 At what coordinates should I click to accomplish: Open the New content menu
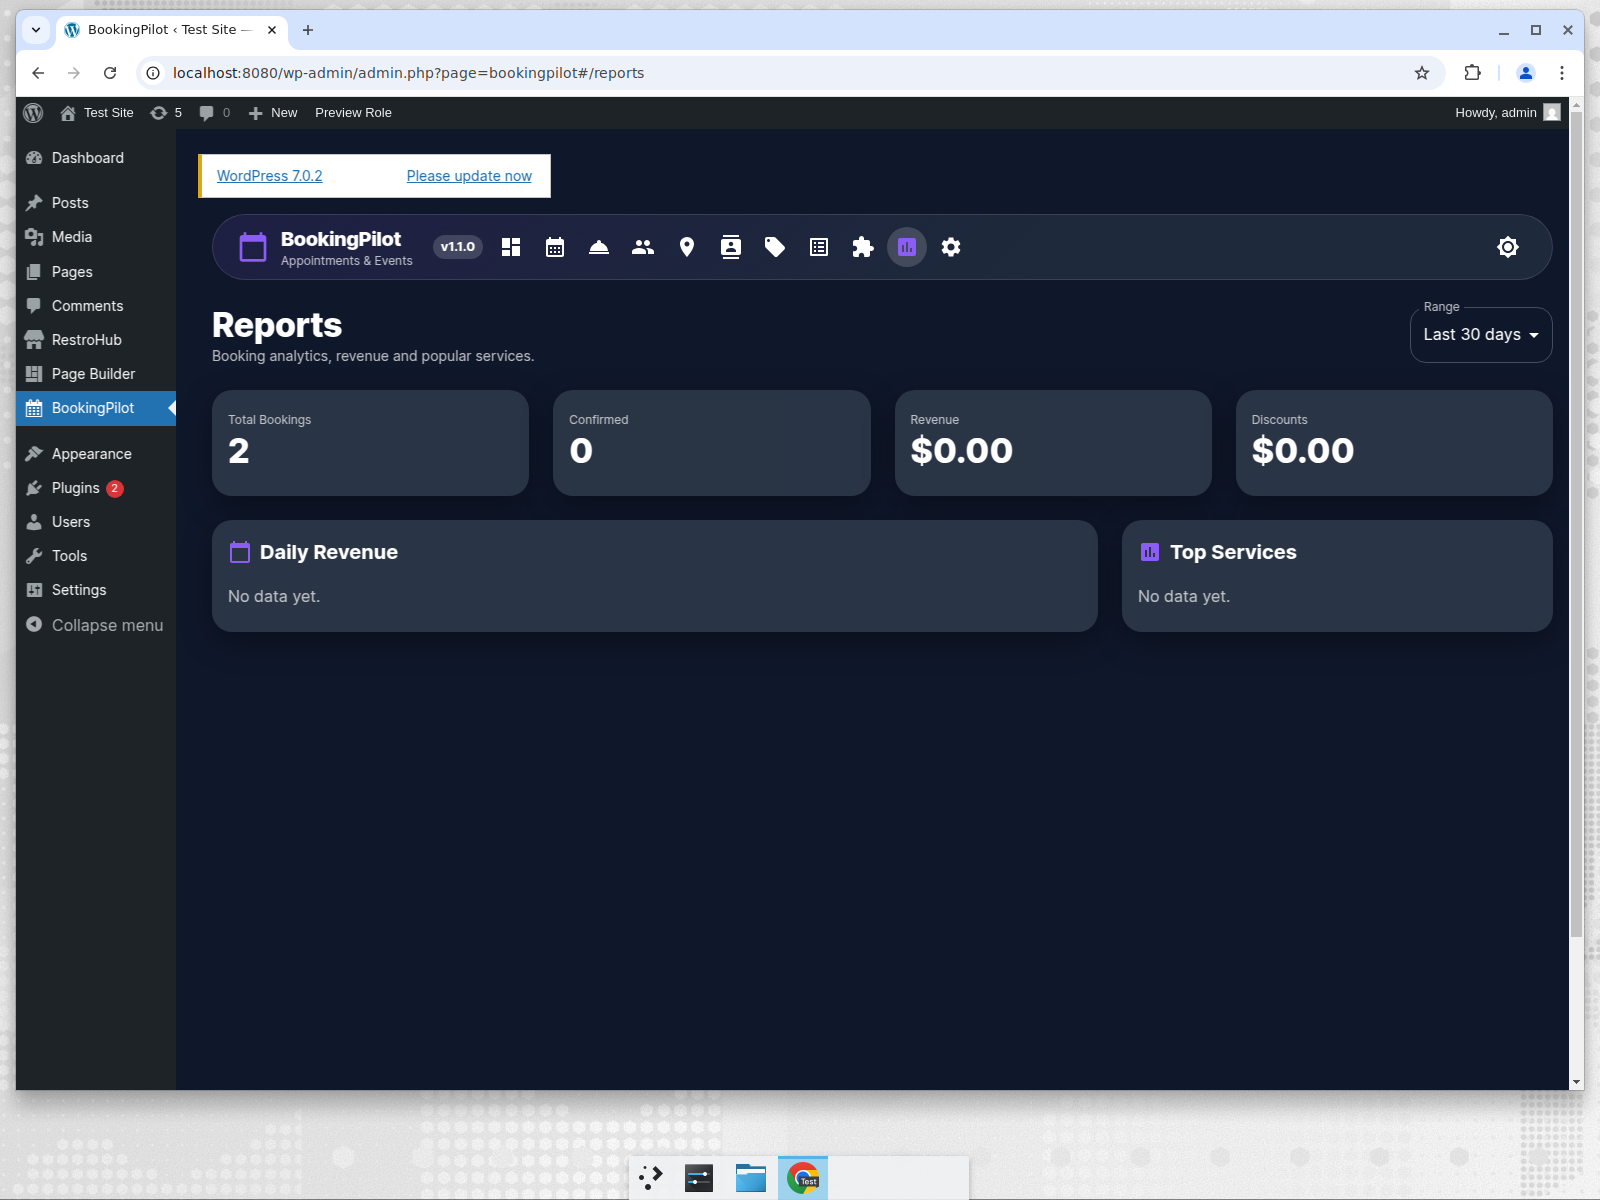(273, 113)
